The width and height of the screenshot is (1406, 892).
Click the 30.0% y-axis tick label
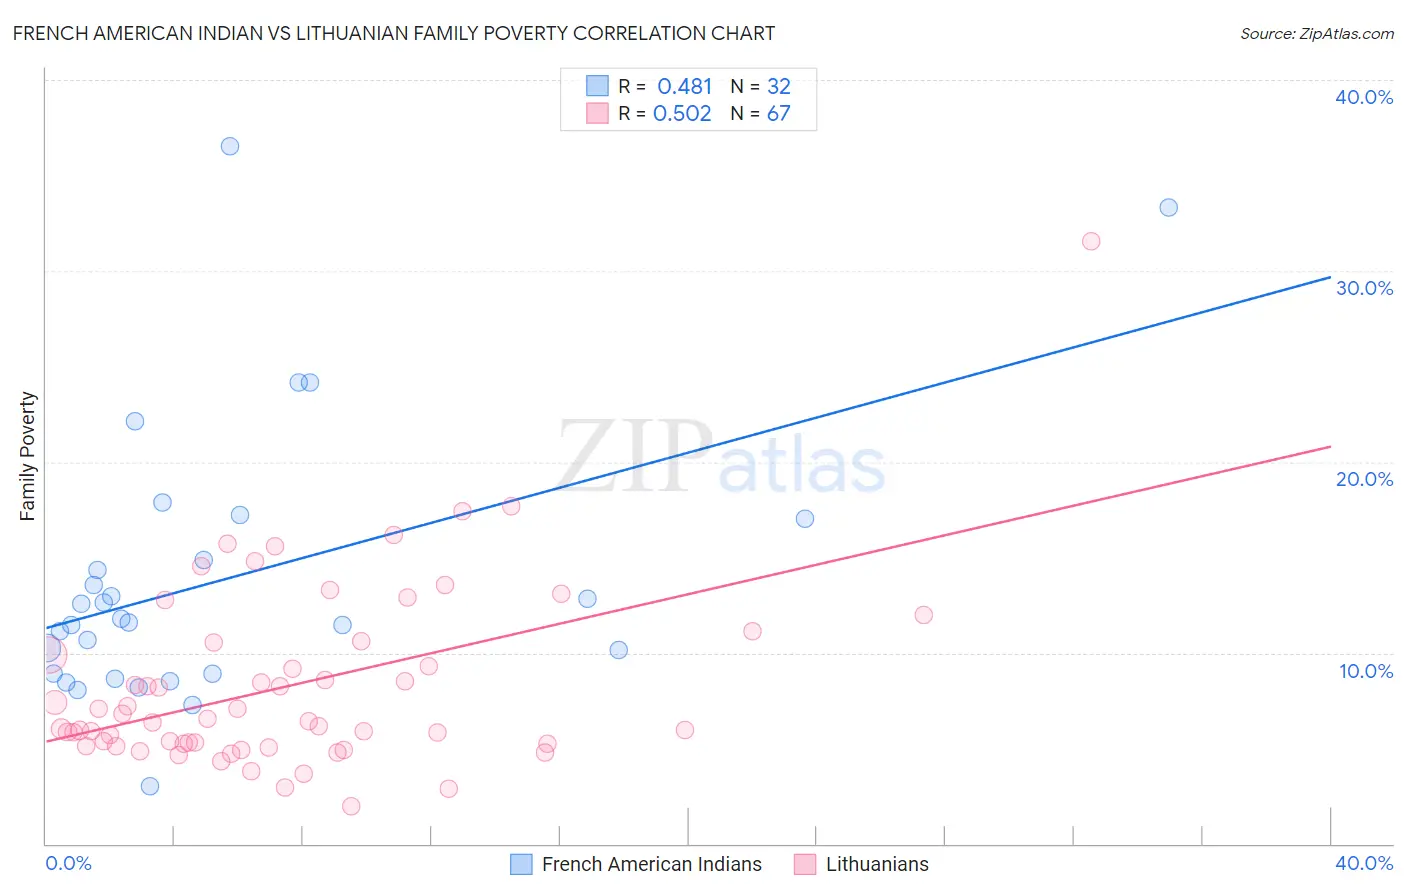[1364, 288]
